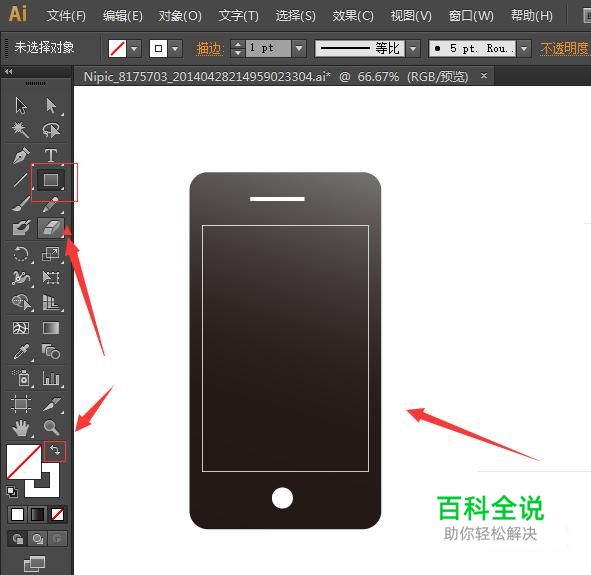Open the 视图(V) menu
Viewport: 591px width, 575px height.
(x=411, y=16)
